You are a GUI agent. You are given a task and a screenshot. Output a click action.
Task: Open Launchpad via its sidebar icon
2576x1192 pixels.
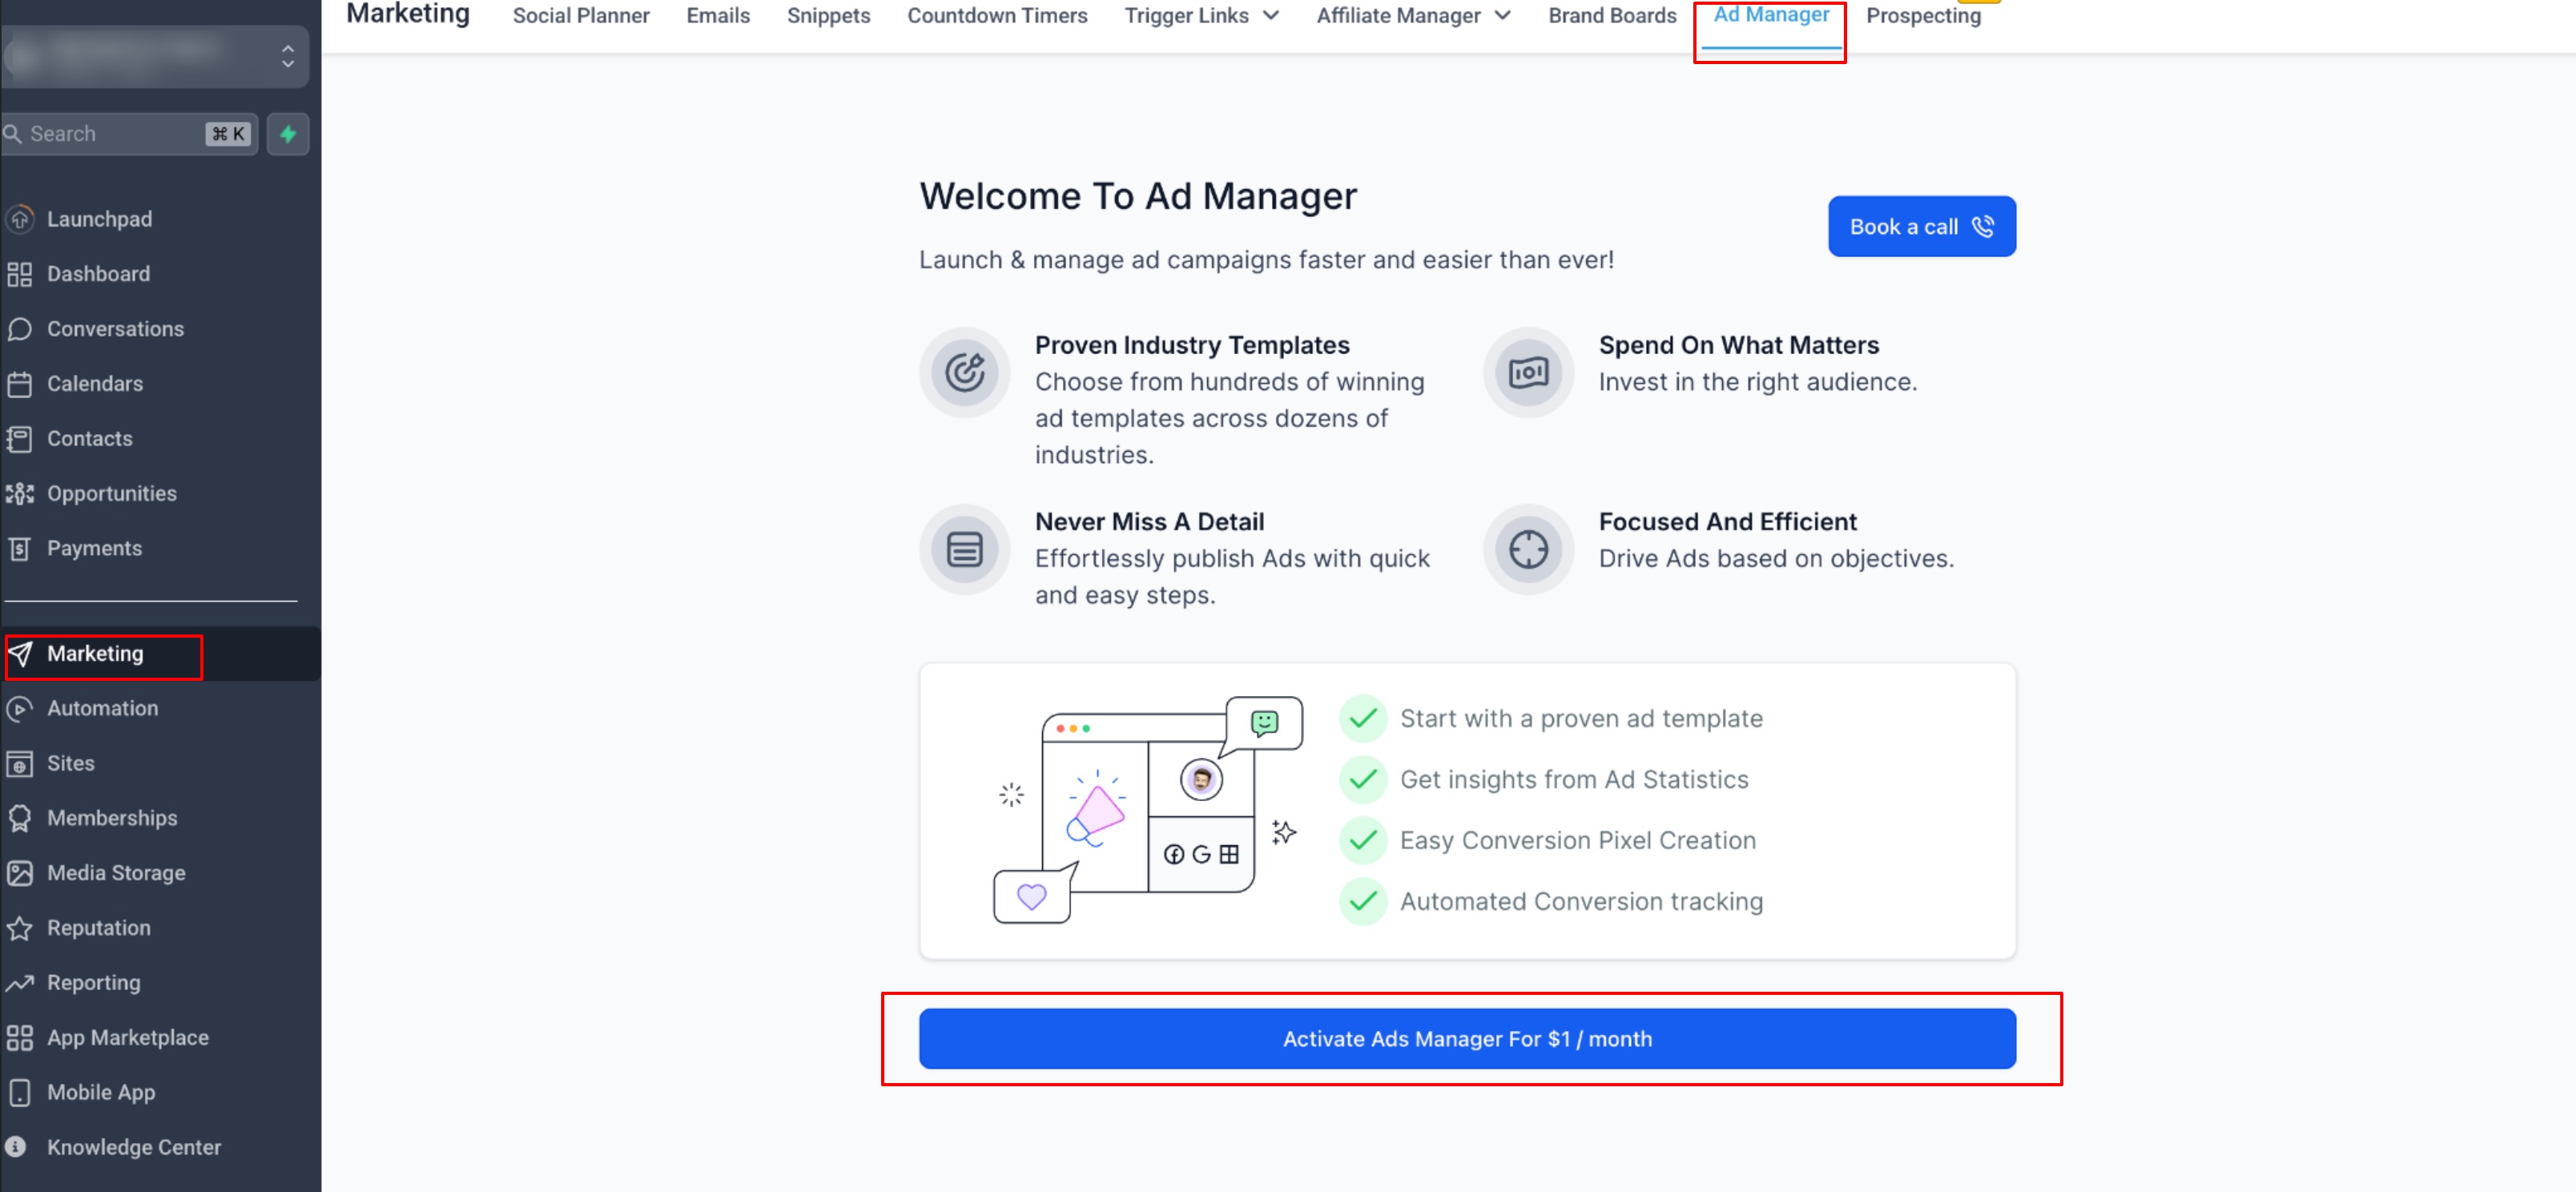coord(20,219)
